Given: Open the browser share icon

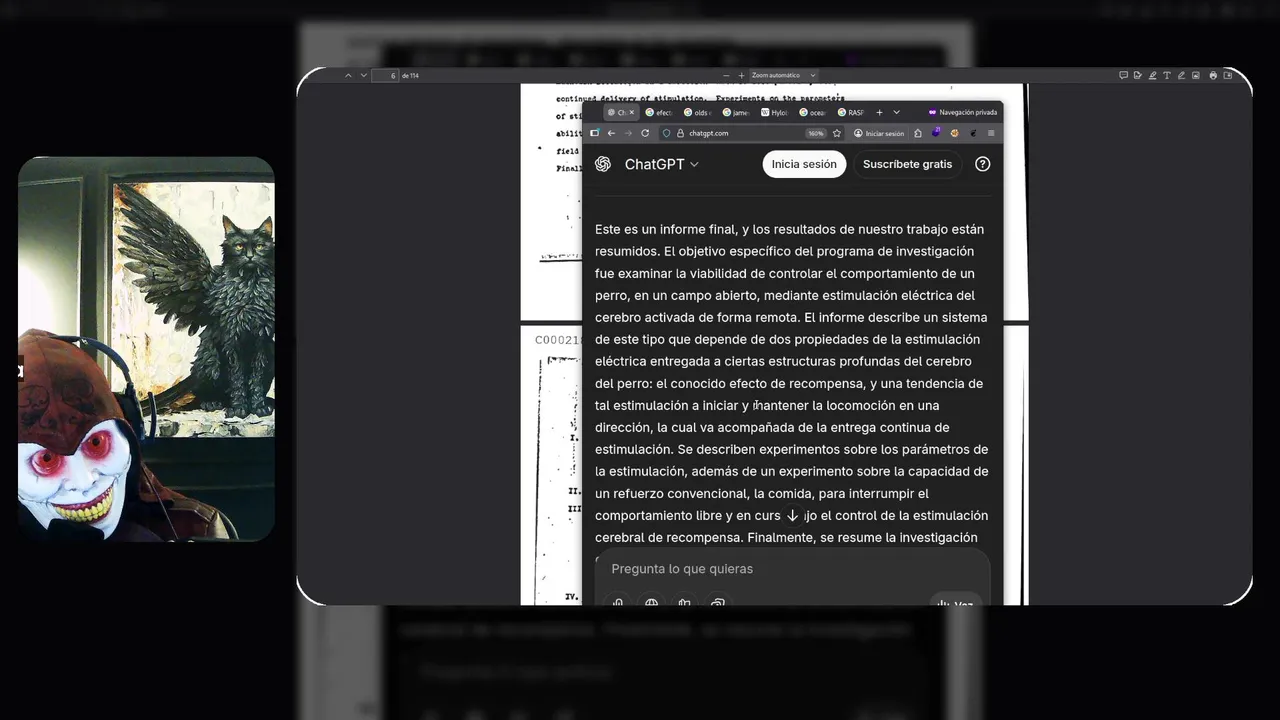Looking at the screenshot, I should click(x=918, y=133).
